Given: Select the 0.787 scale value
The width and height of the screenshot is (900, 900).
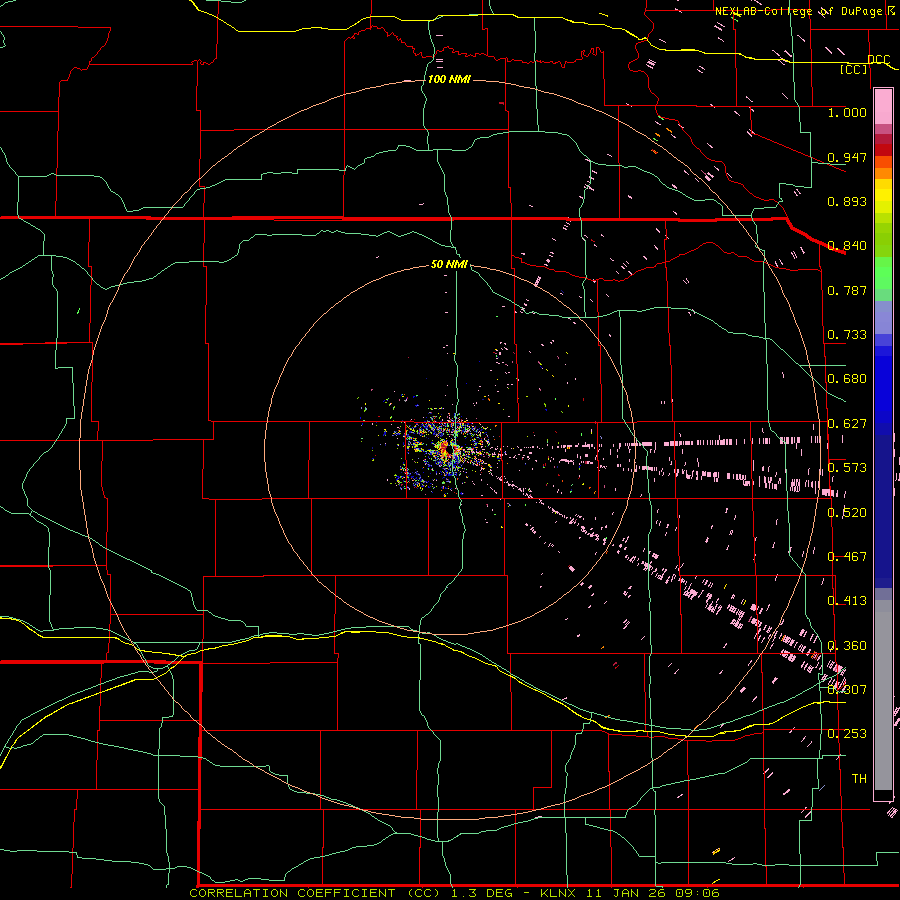Looking at the screenshot, I should pos(847,290).
